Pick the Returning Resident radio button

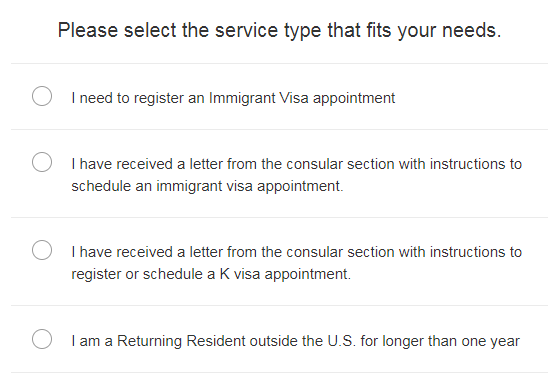click(42, 339)
